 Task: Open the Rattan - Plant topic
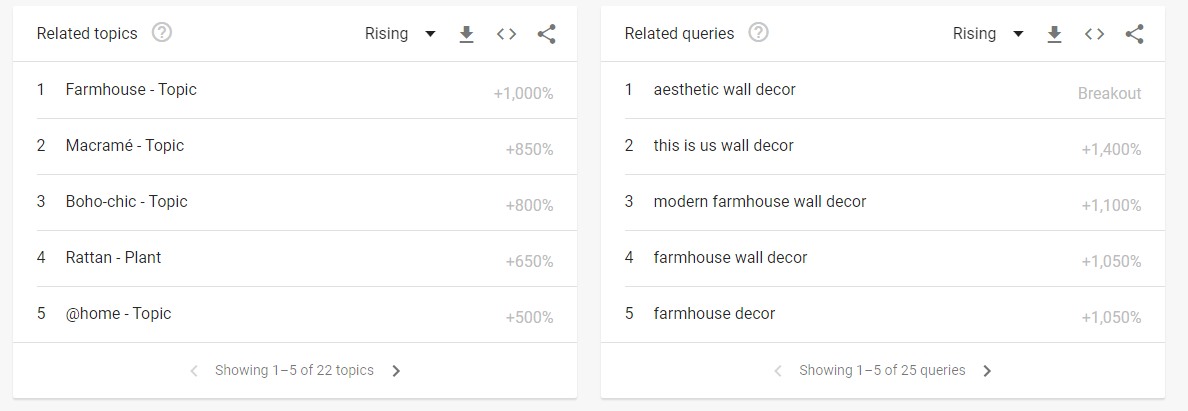[x=113, y=258]
